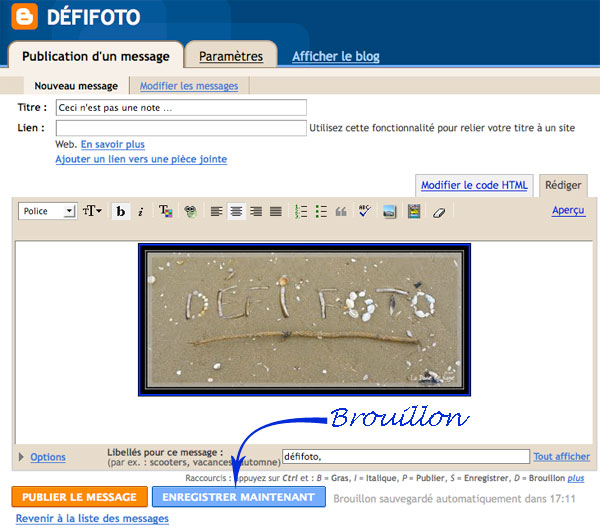Screen dimensions: 600x532
Task: Click the Enregistrer maintenant button
Action: click(239, 497)
